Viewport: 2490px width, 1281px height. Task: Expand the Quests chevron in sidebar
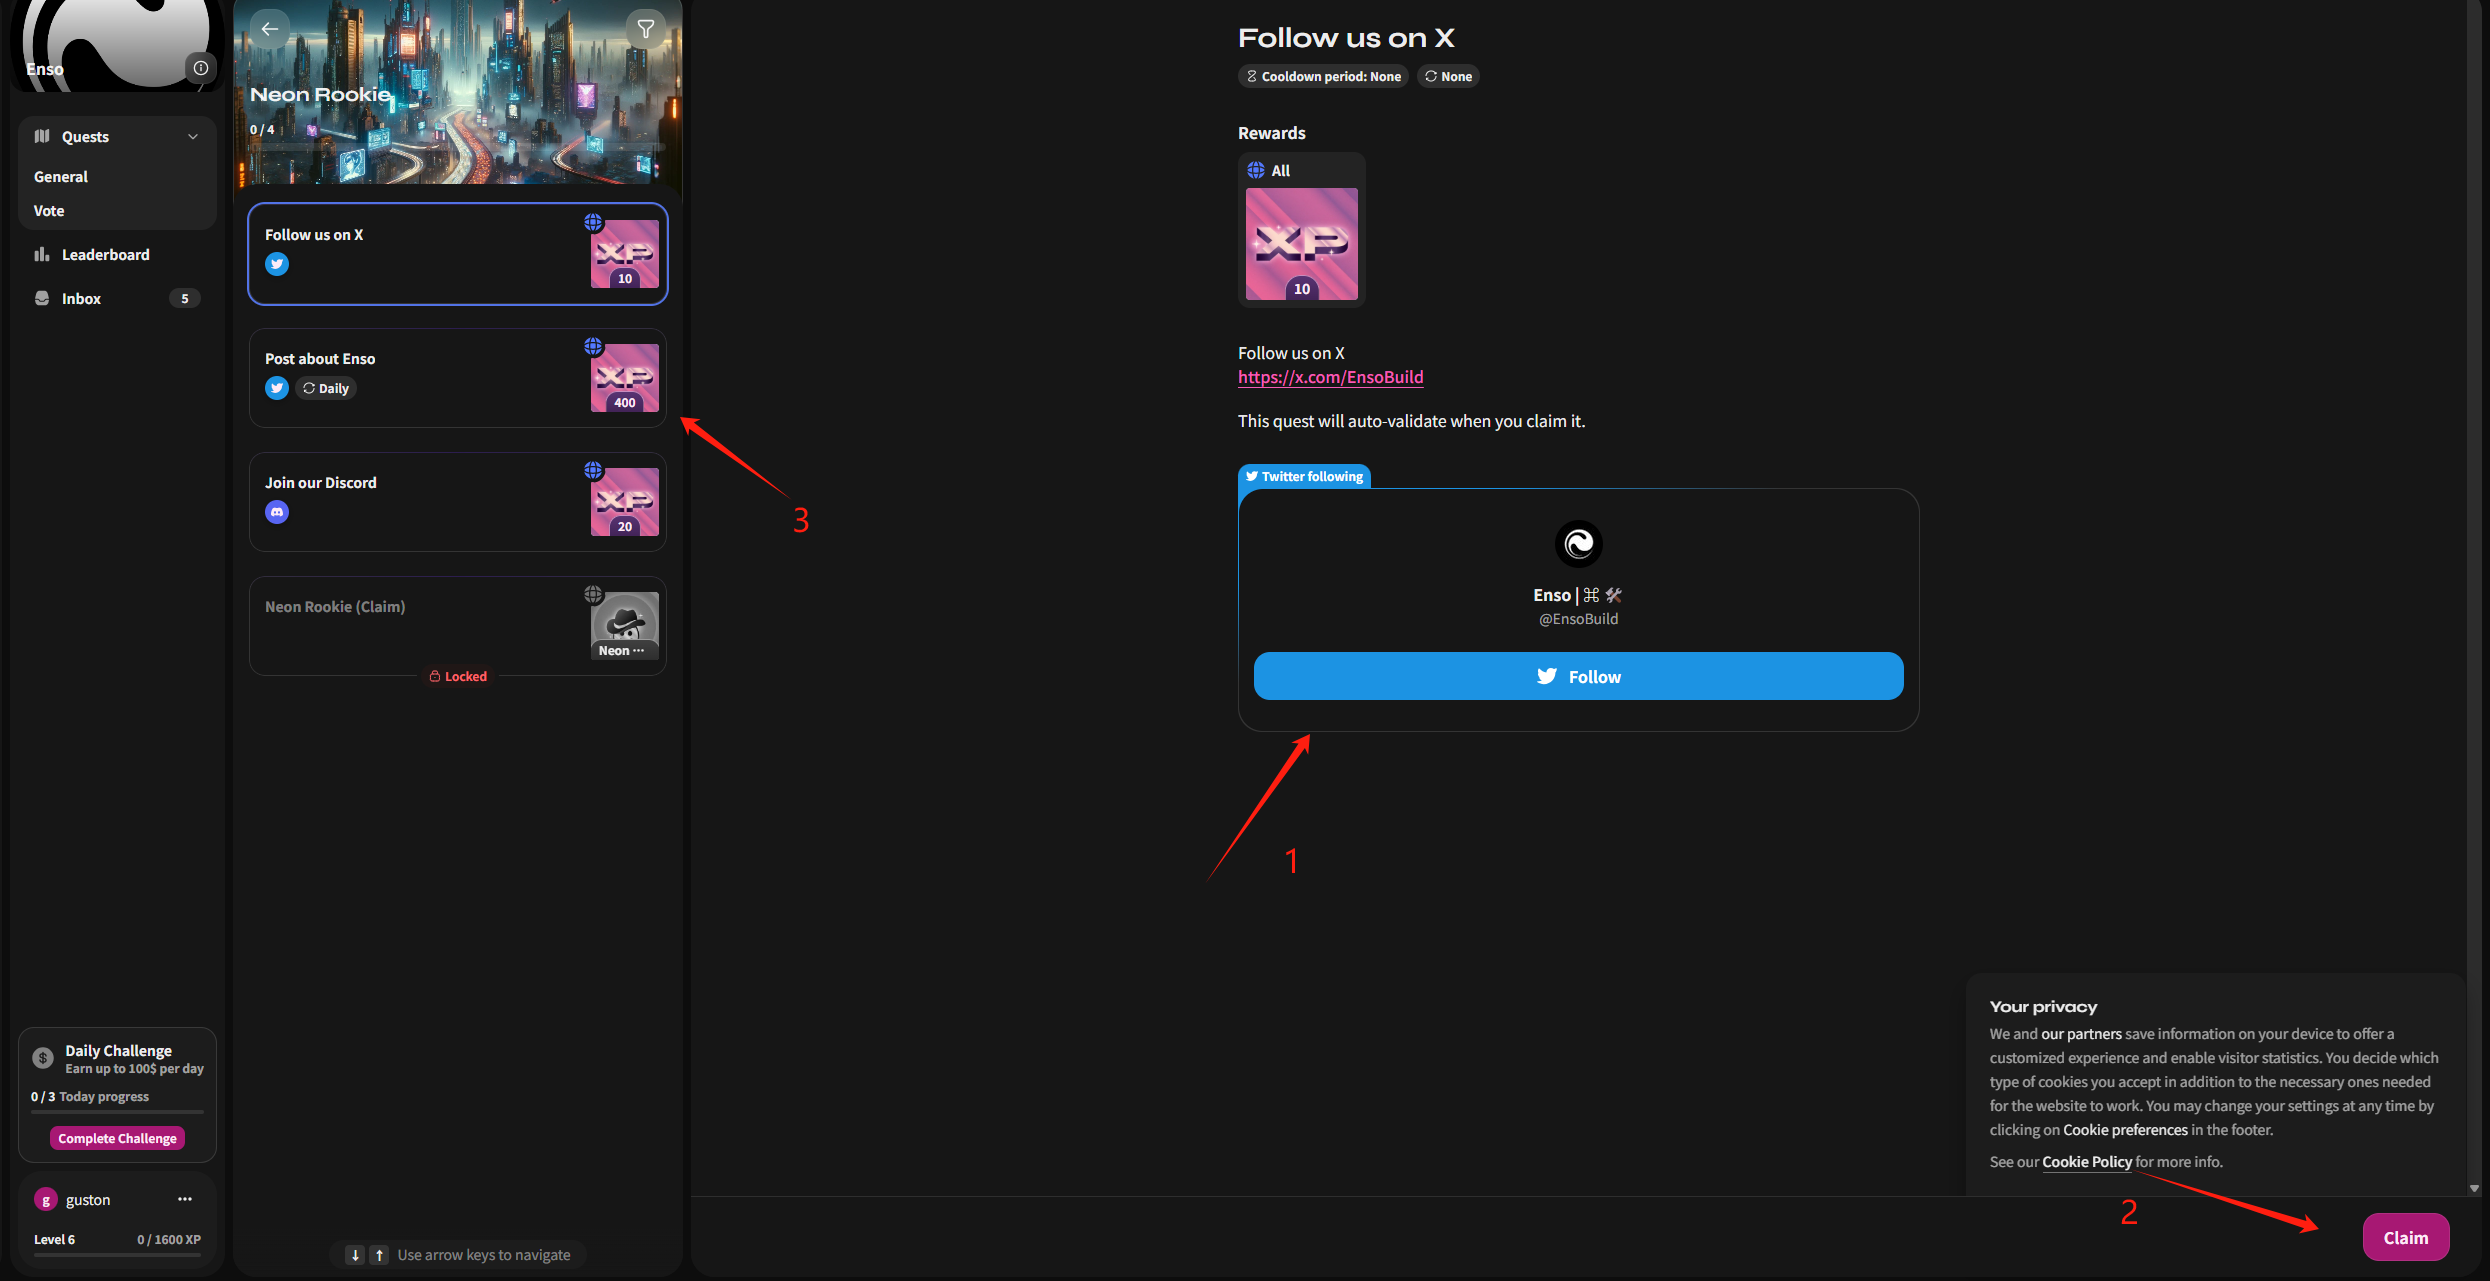[x=193, y=137]
